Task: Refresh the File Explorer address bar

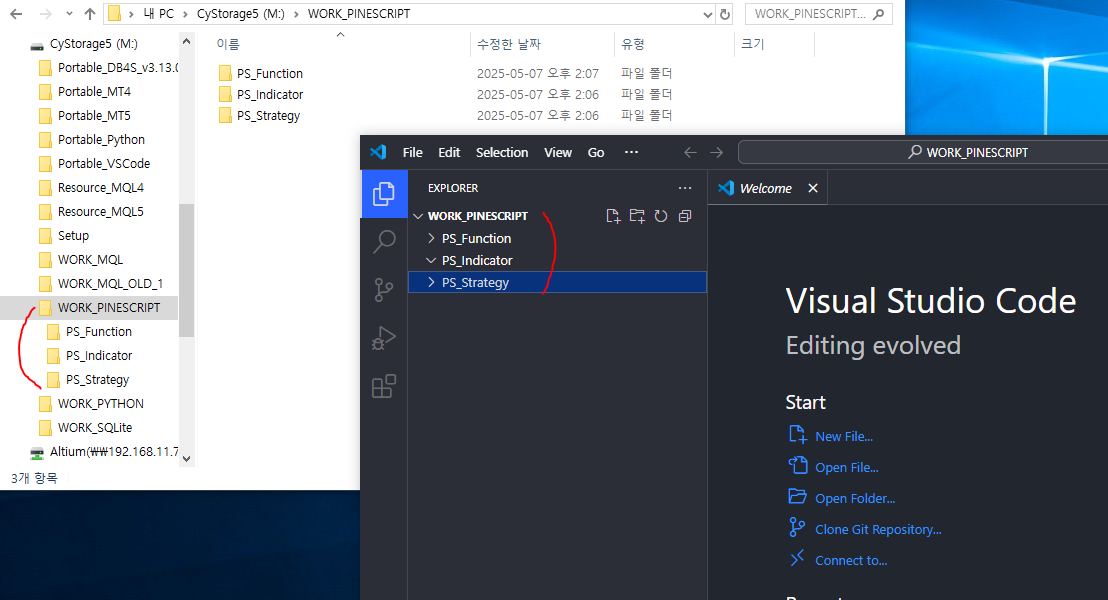Action: click(724, 14)
